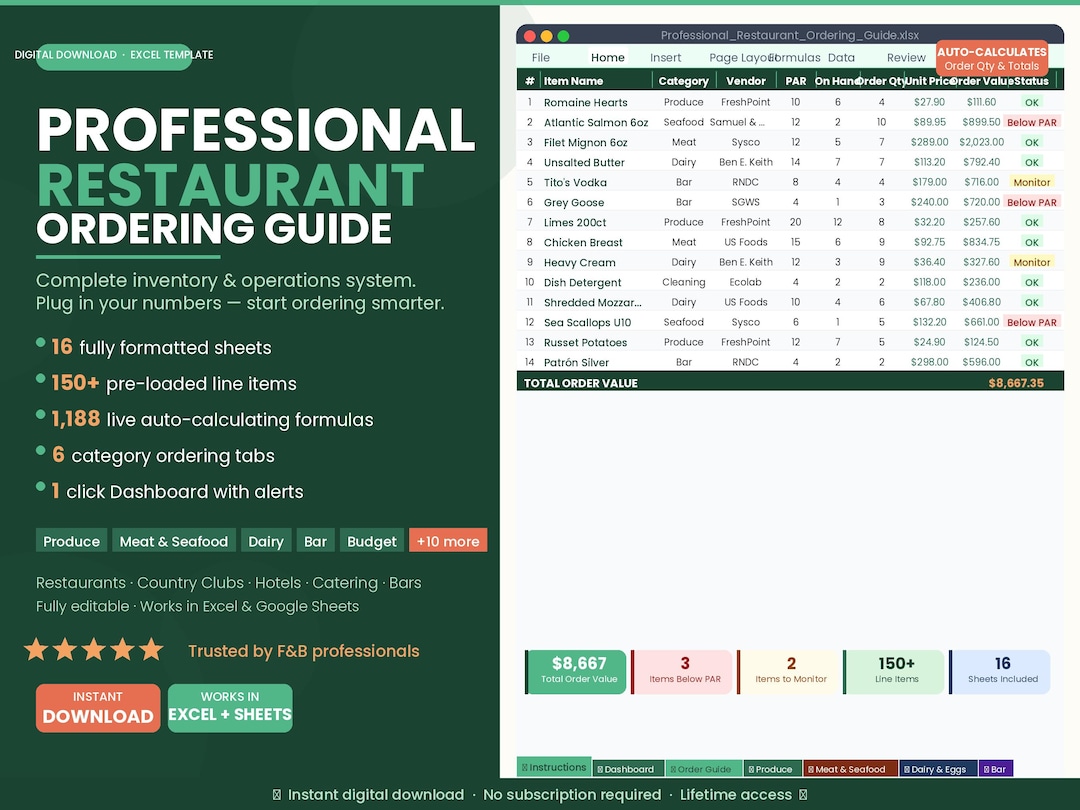Click the yellow minimize window dot
Viewport: 1080px width, 810px height.
pos(546,36)
